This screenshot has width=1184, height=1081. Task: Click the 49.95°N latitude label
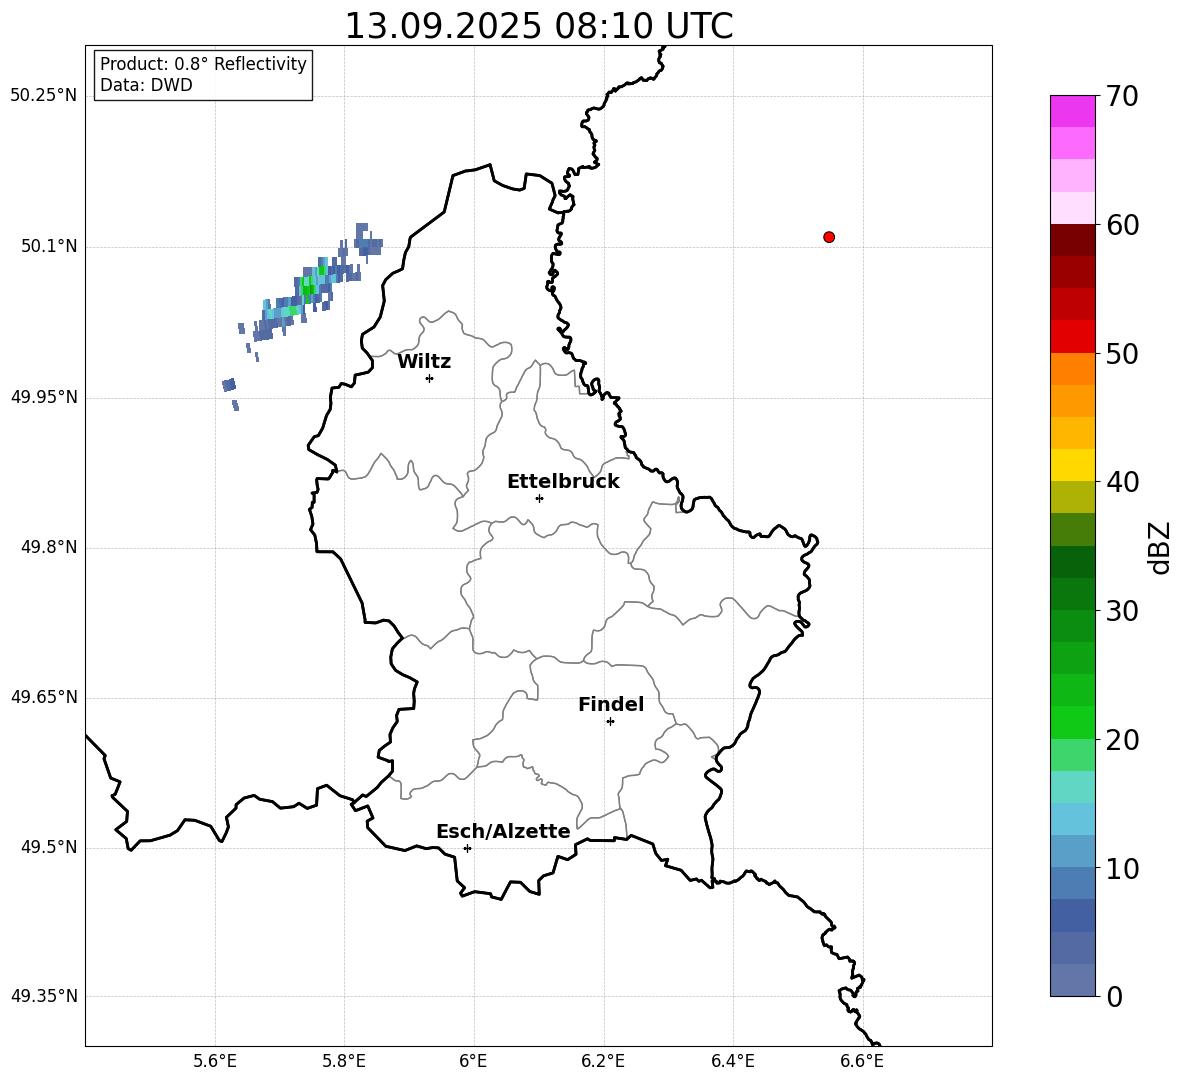pos(44,397)
